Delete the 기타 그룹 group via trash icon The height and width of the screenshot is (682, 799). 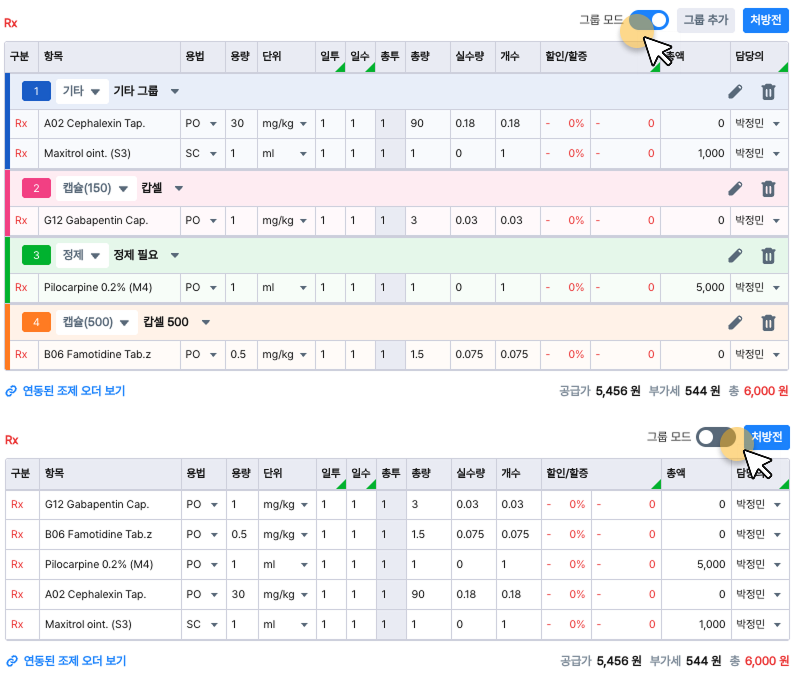click(768, 92)
